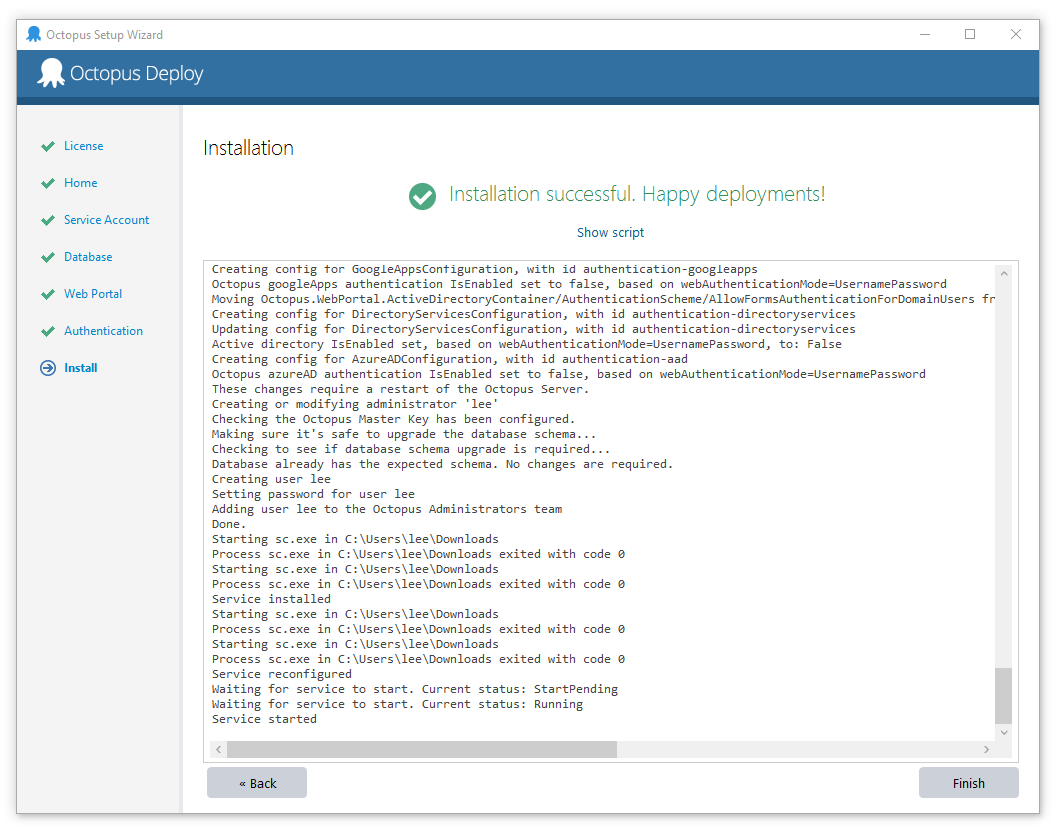Click the checkmark beside Web Portal

pos(48,294)
